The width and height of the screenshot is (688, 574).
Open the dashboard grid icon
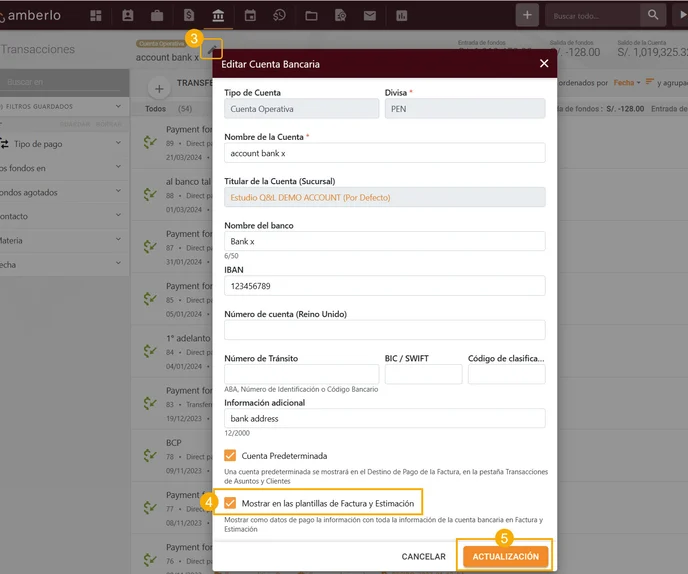96,16
